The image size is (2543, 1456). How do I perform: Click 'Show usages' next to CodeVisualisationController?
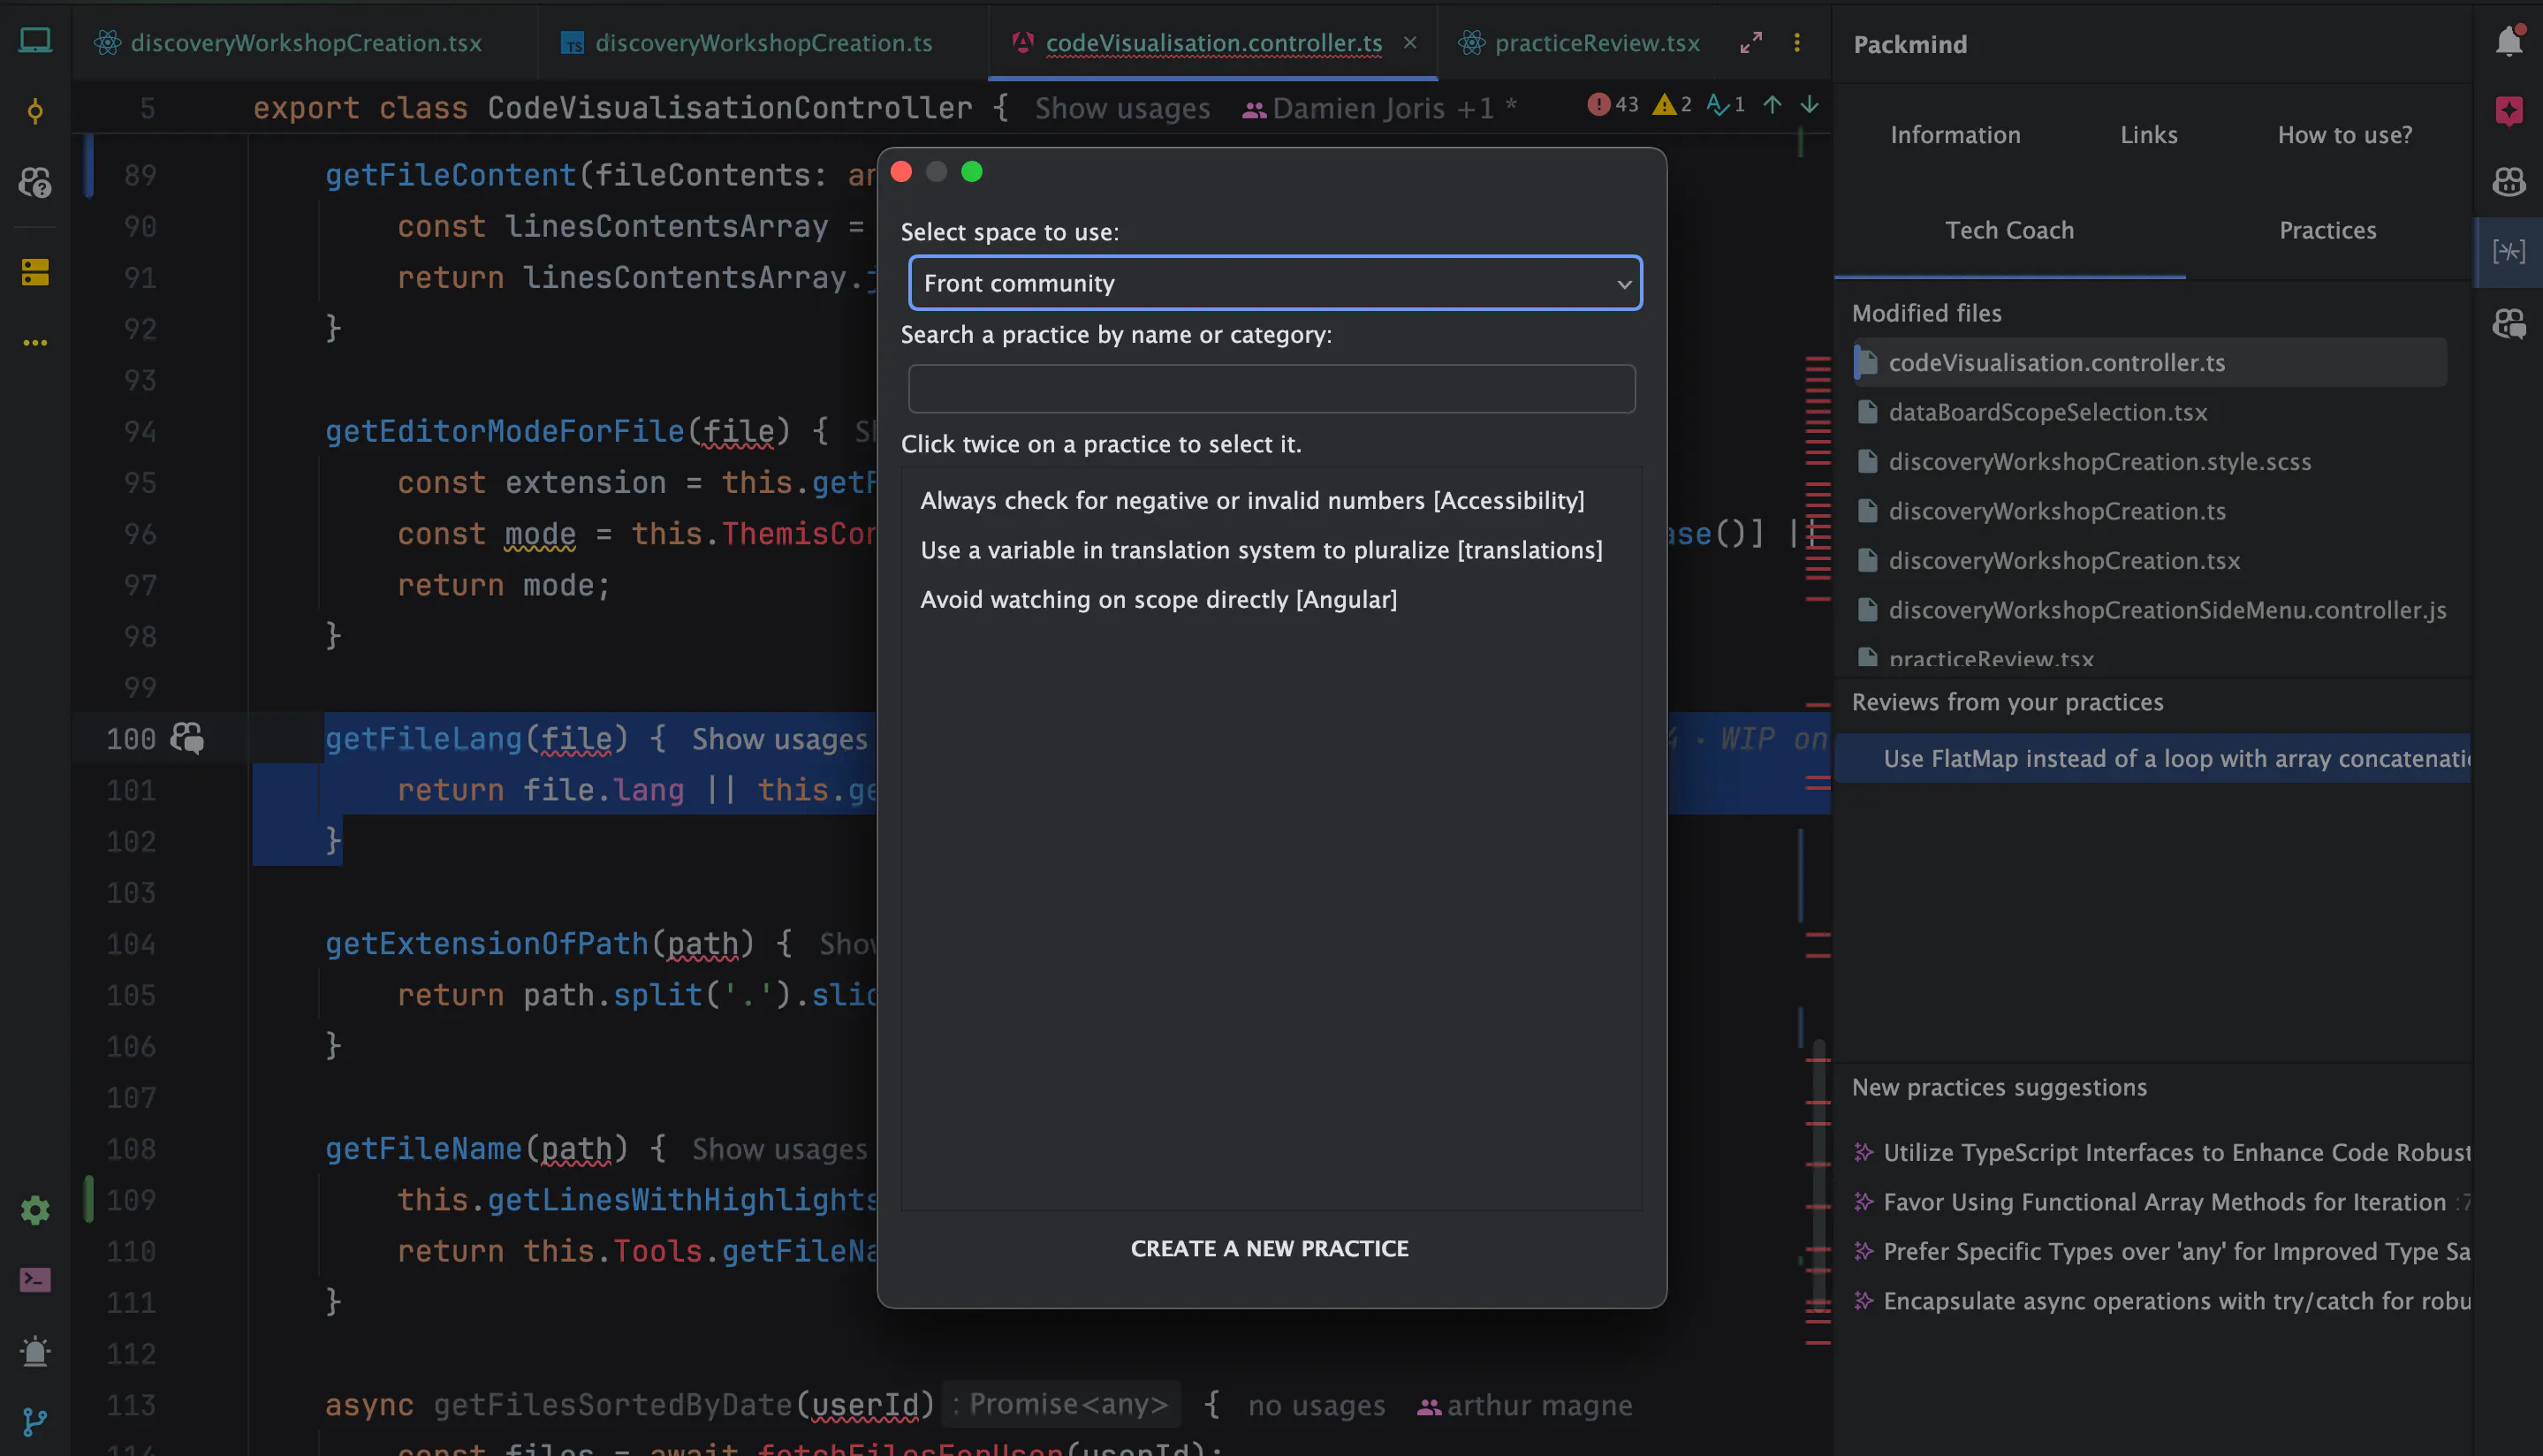point(1122,107)
